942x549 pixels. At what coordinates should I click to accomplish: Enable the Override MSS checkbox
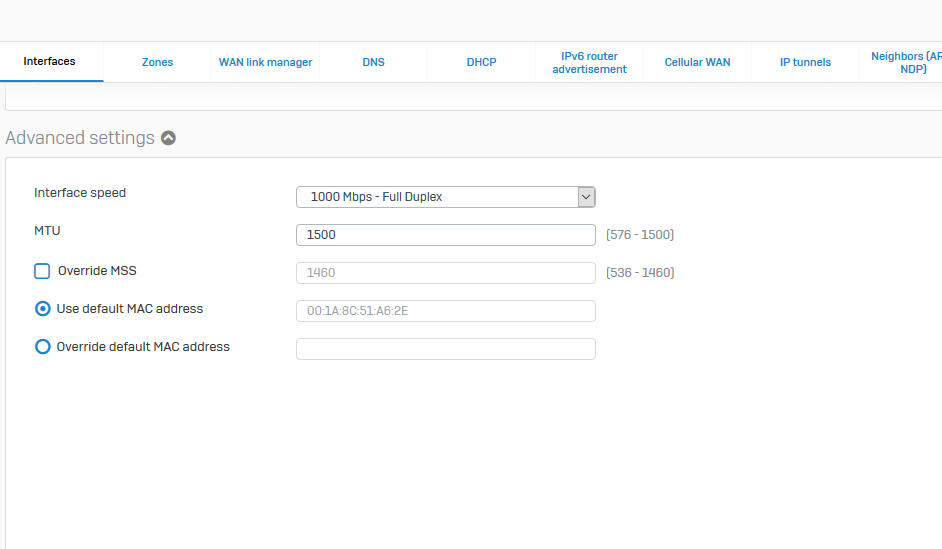point(42,271)
